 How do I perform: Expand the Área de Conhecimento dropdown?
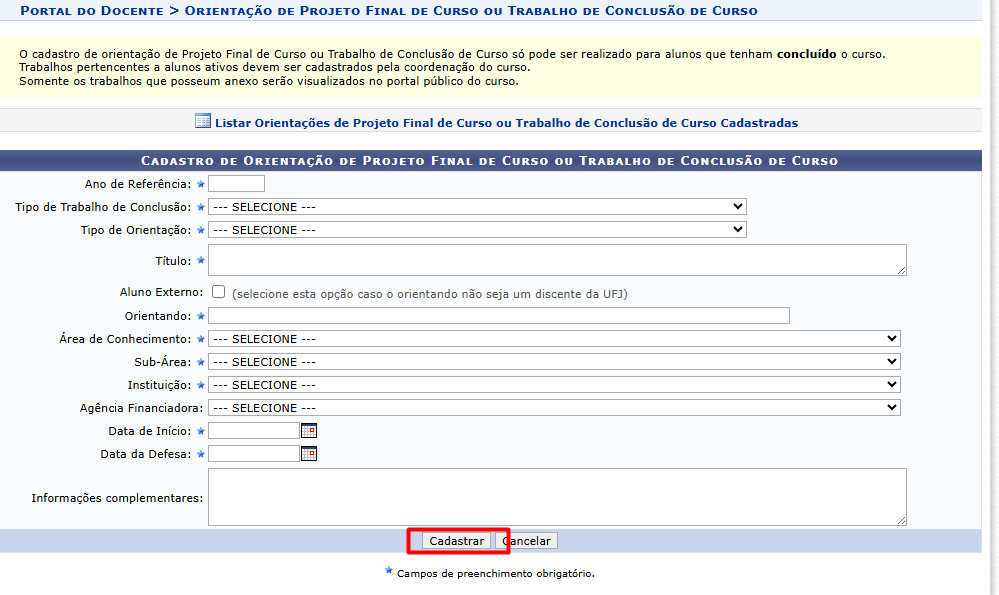click(554, 338)
